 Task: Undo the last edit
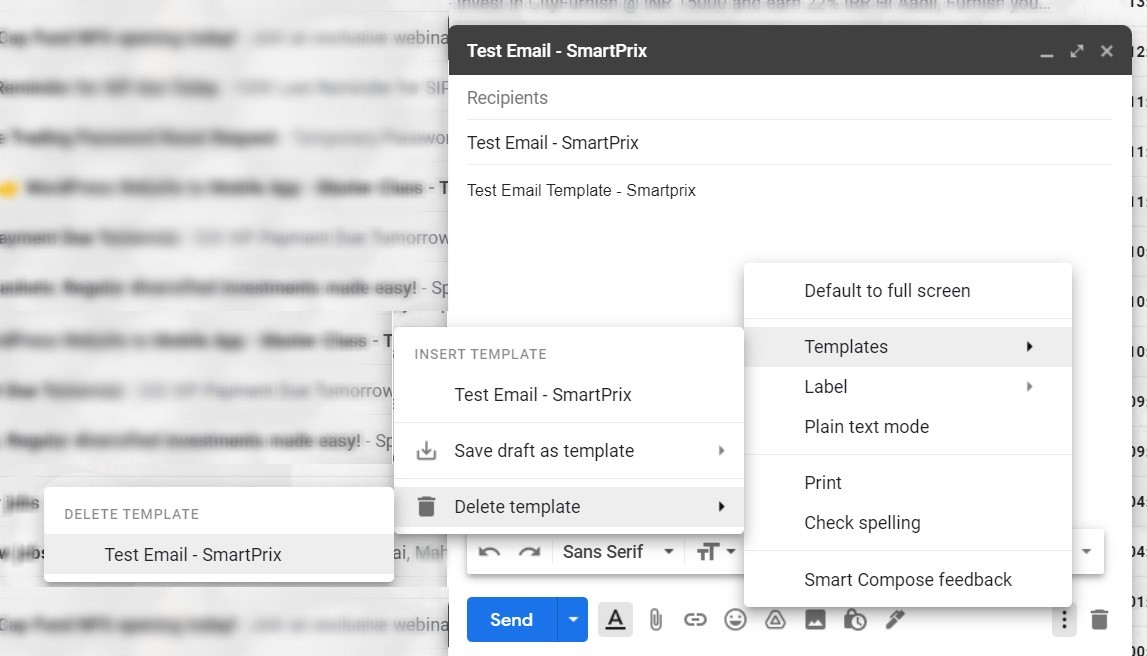click(489, 550)
